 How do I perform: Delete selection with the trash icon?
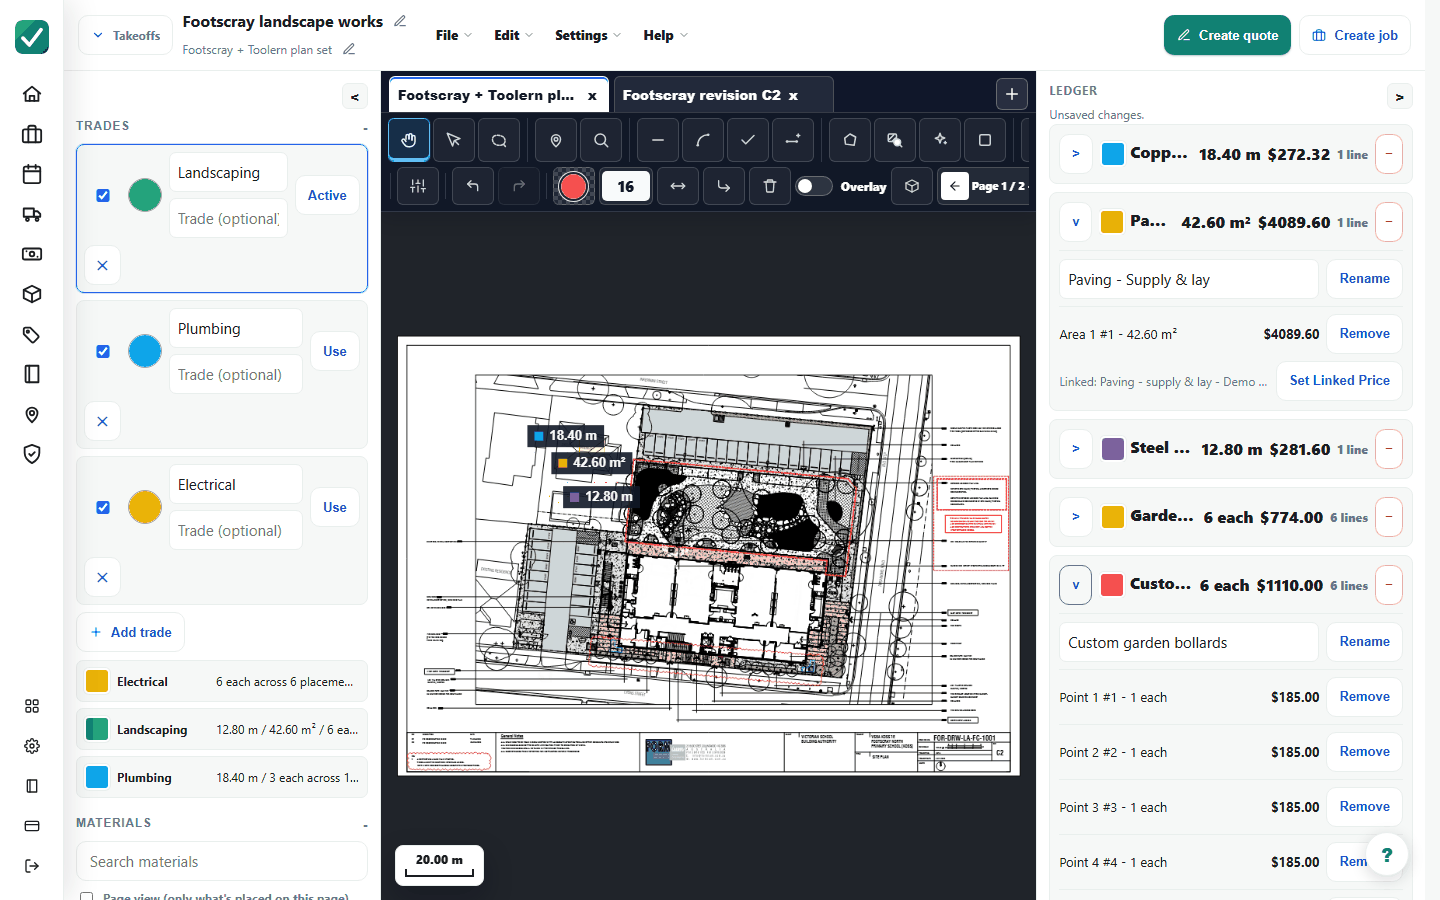[x=770, y=186]
